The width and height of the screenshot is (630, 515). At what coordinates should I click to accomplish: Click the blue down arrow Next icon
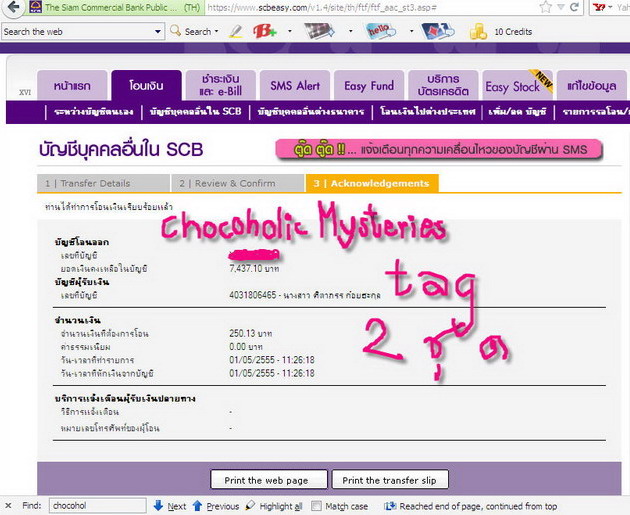pos(158,506)
